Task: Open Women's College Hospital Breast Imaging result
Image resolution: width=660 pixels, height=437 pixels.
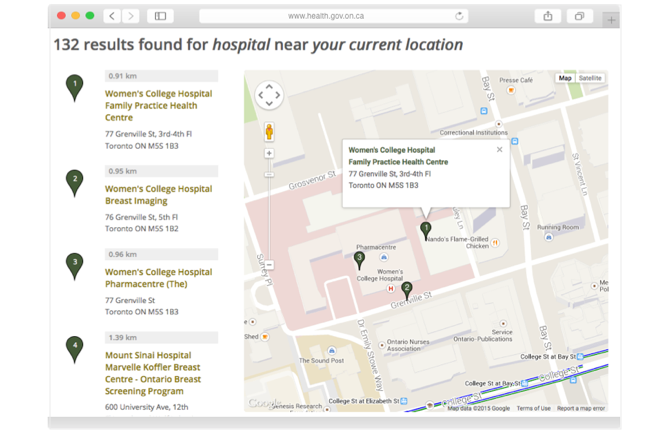Action: pos(158,195)
